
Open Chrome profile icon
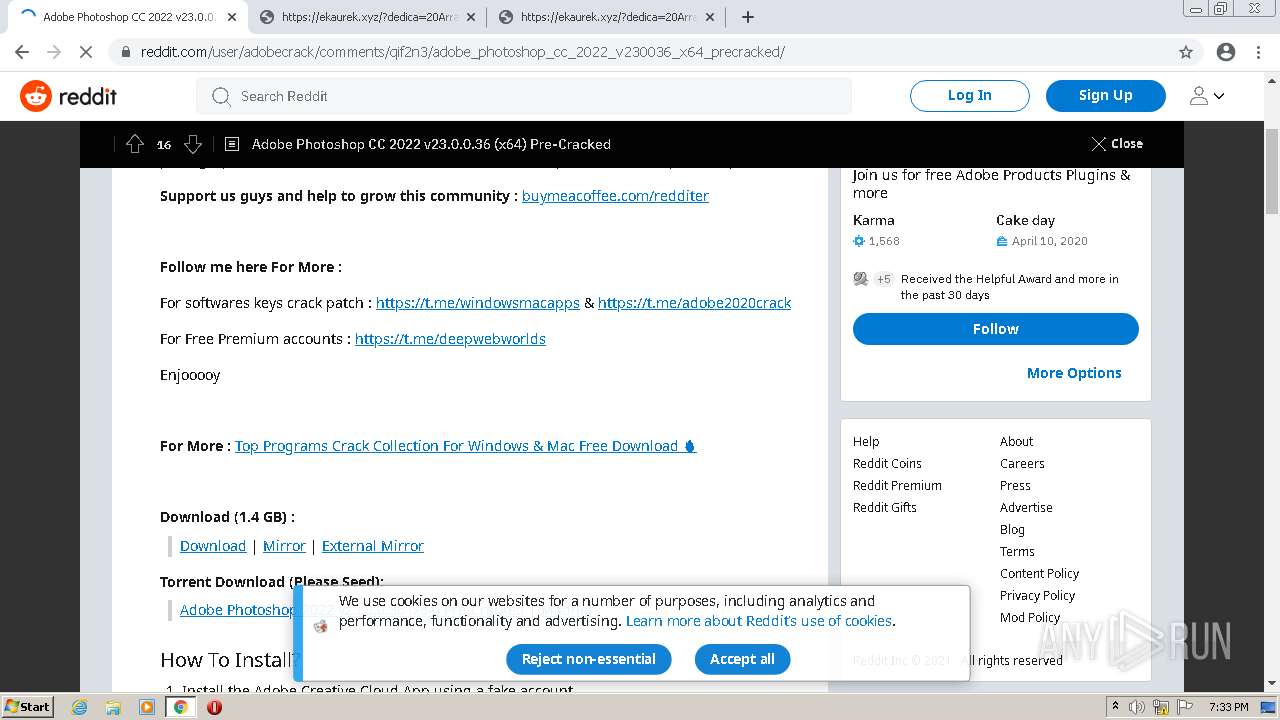pyautogui.click(x=1226, y=52)
